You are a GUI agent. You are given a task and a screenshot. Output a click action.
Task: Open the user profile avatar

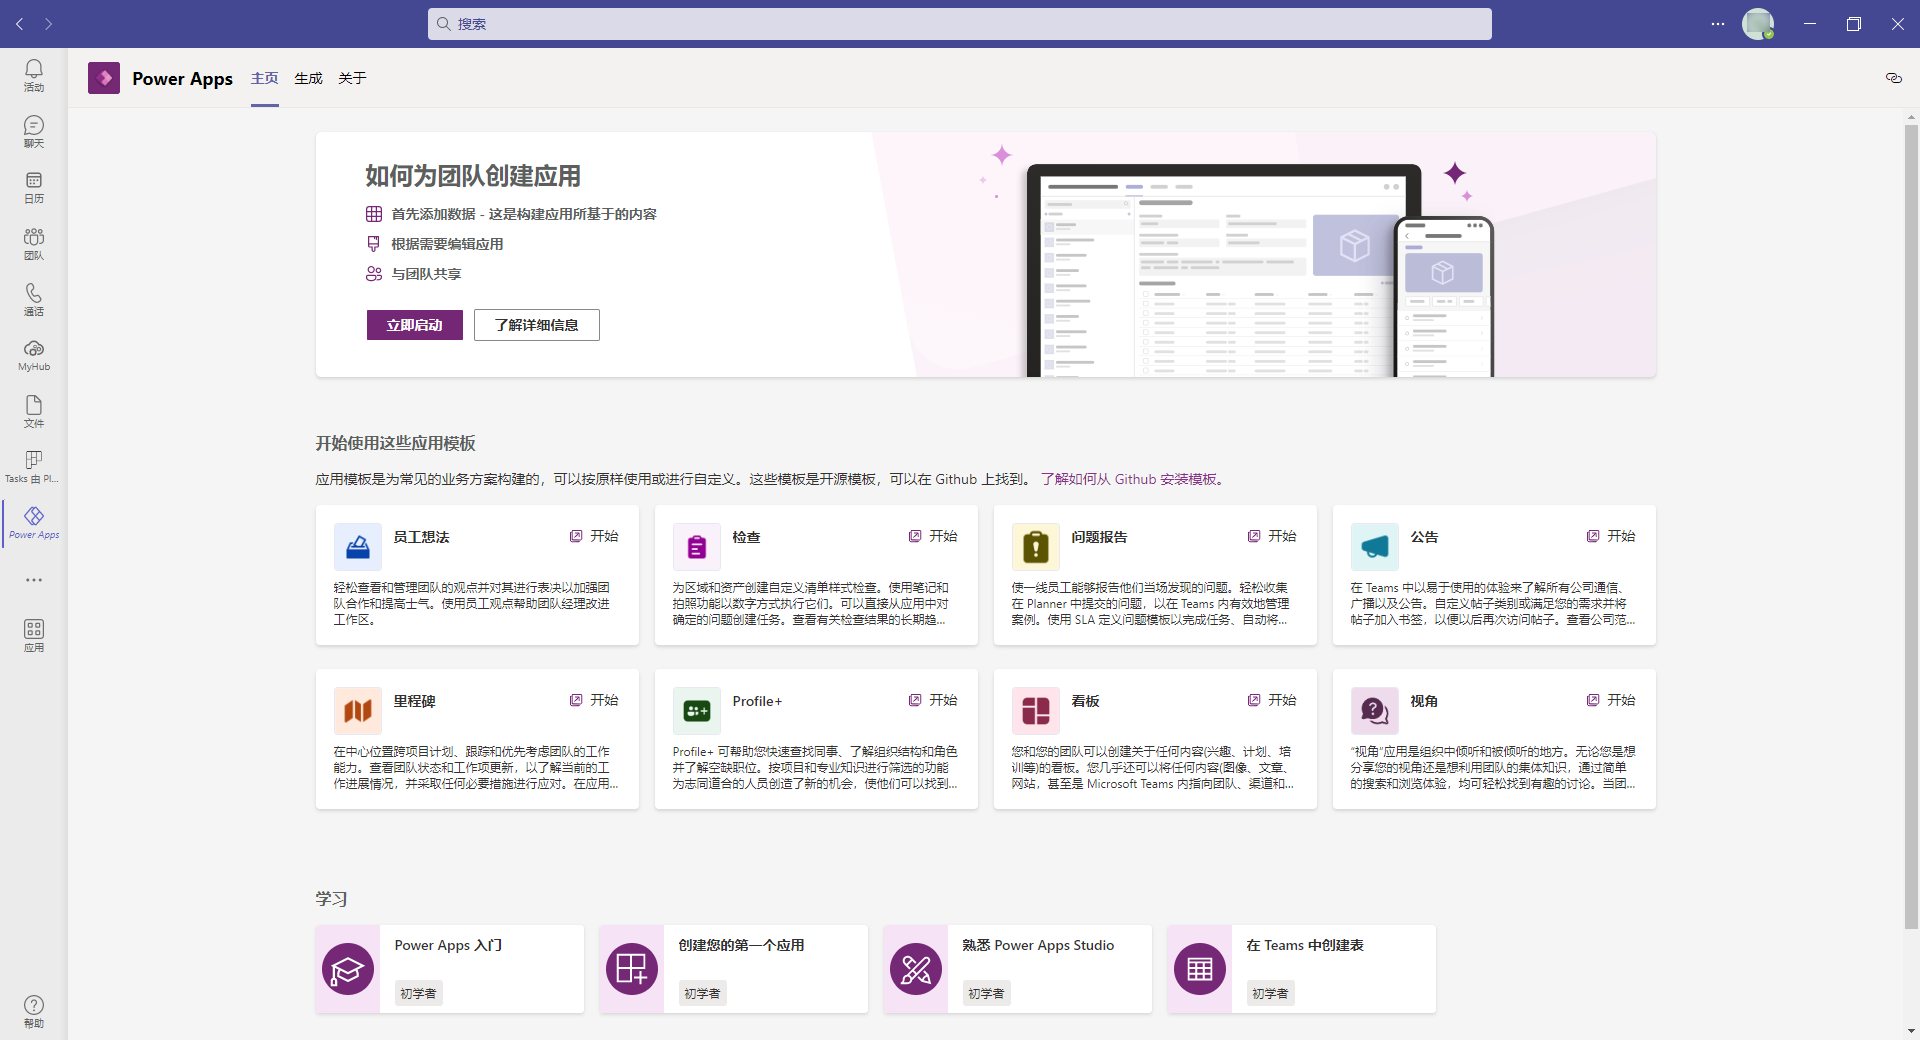click(x=1758, y=23)
